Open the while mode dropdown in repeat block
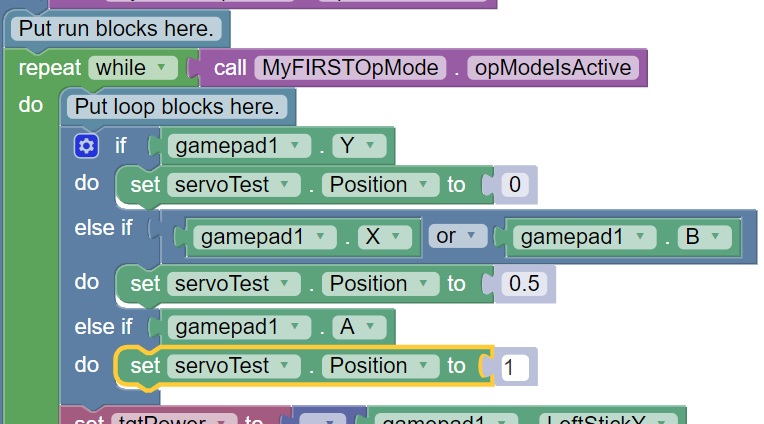Image resolution: width=764 pixels, height=424 pixels. 132,68
